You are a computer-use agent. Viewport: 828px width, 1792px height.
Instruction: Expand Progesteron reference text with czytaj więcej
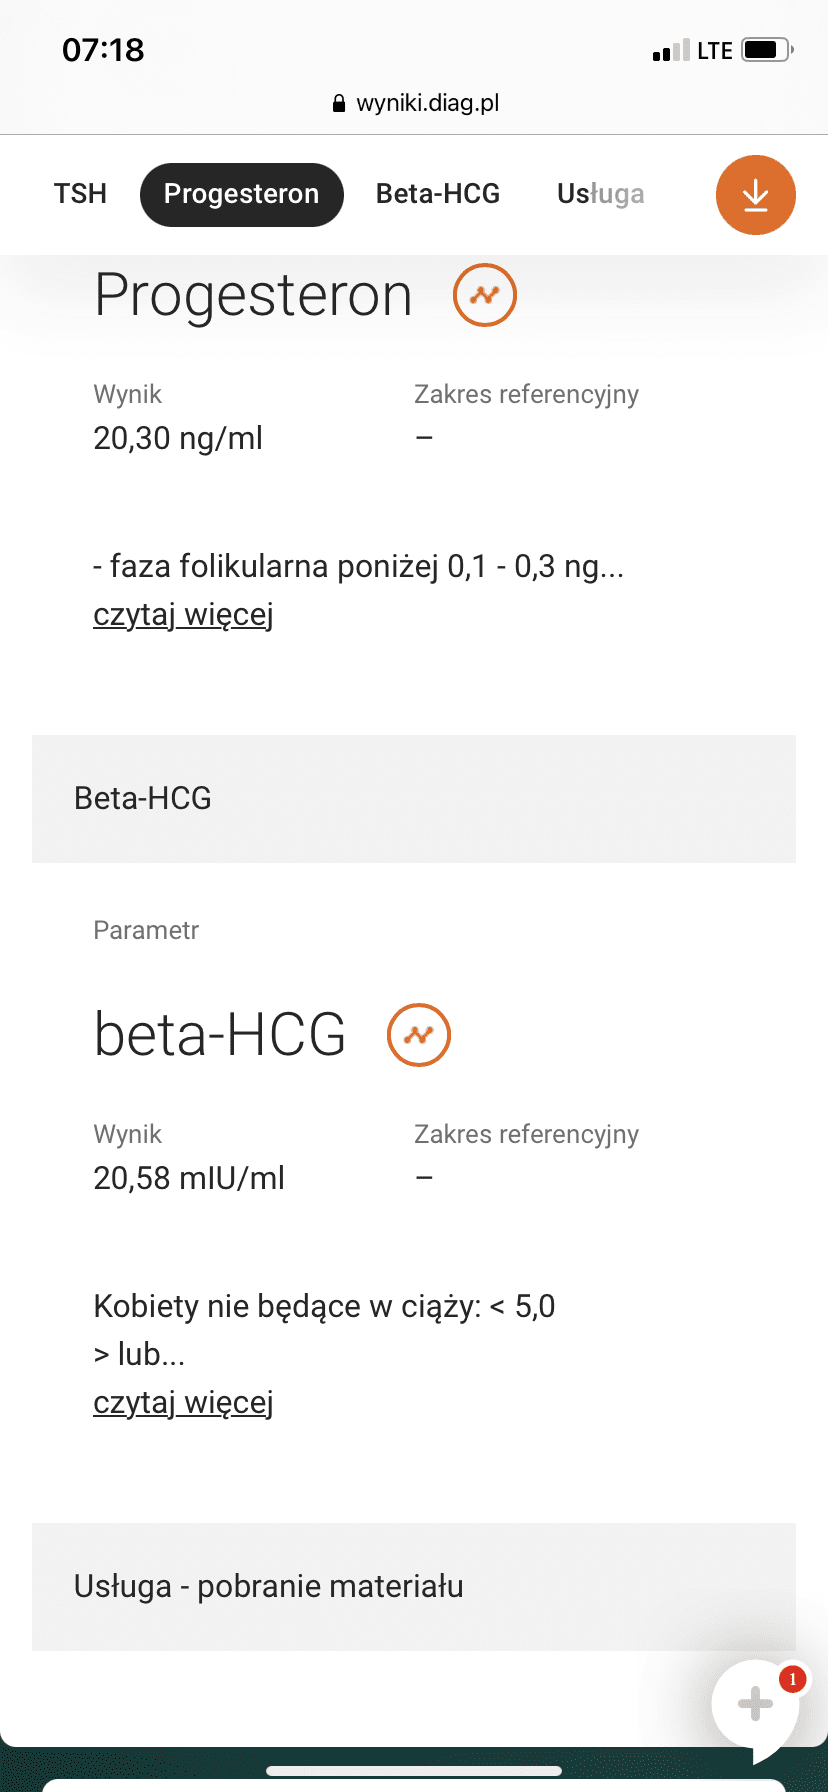tap(183, 614)
